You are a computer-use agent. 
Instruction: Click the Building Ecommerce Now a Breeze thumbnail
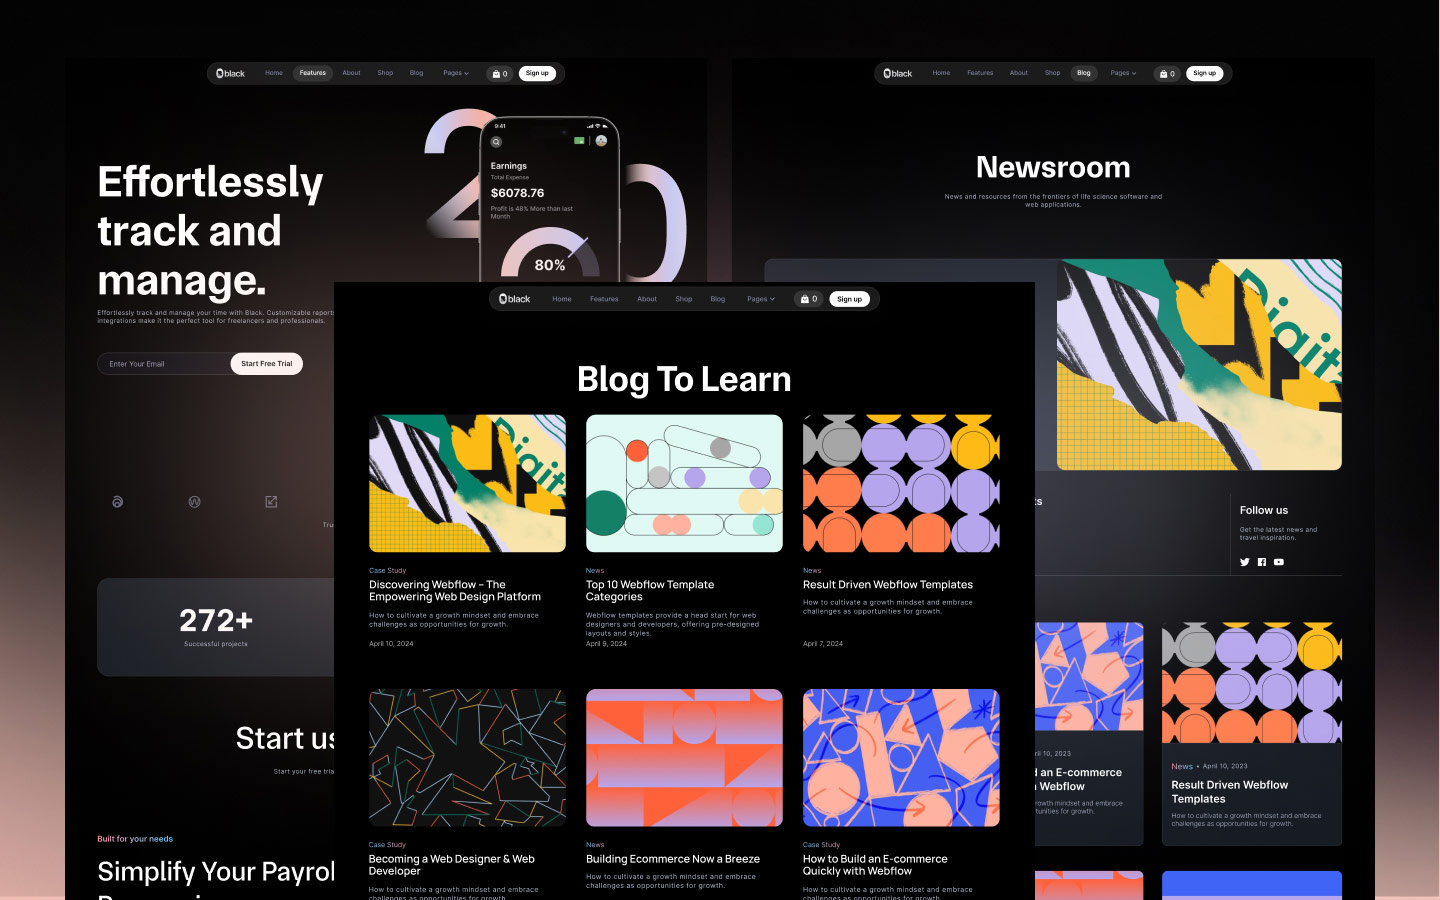684,758
